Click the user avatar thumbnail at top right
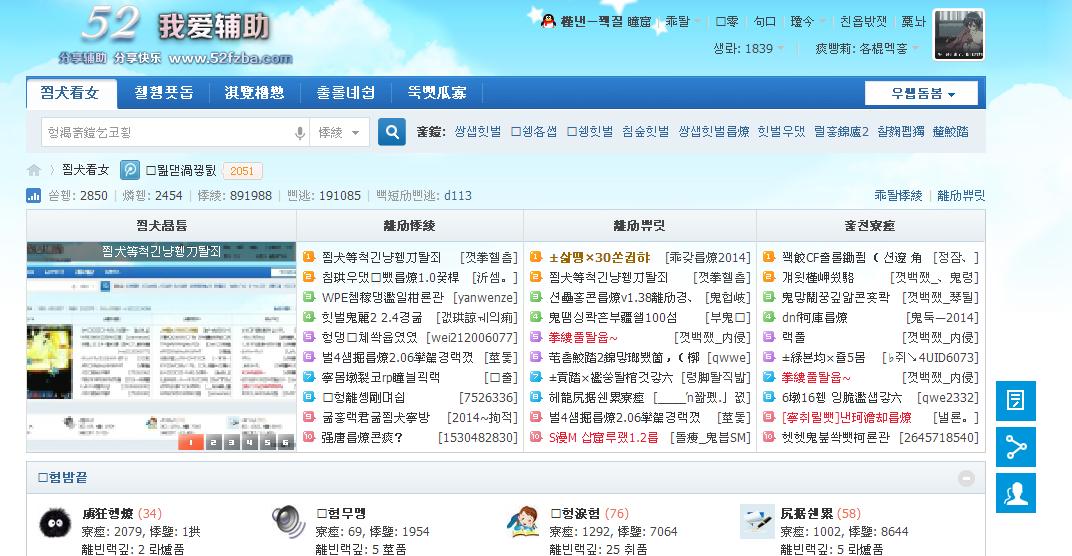 [958, 36]
